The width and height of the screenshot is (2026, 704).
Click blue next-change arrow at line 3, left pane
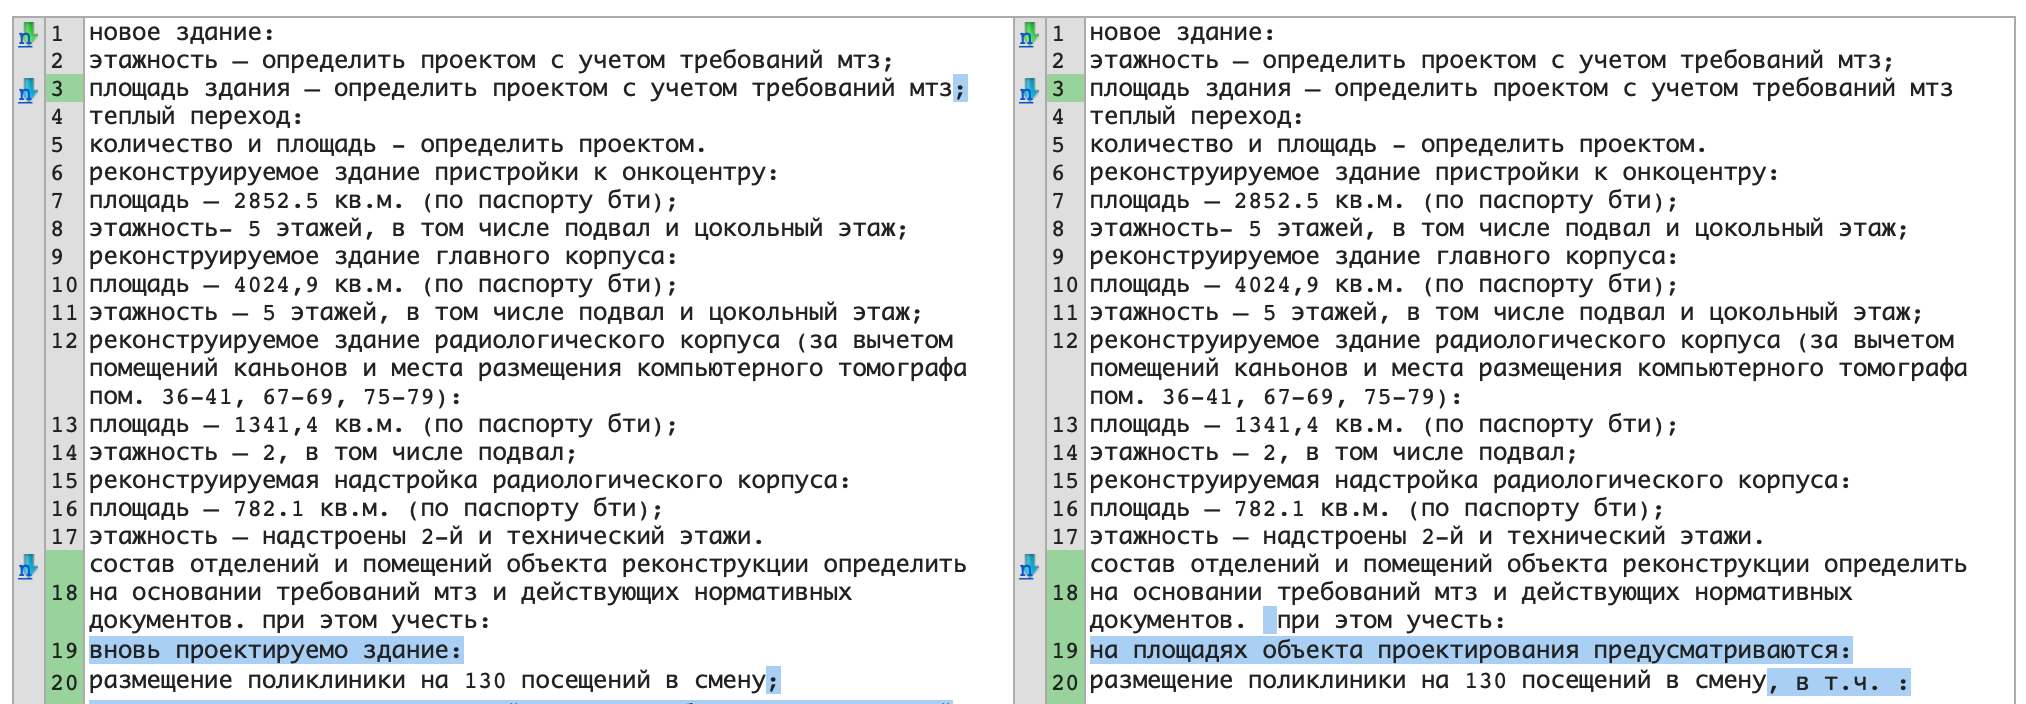click(x=27, y=91)
